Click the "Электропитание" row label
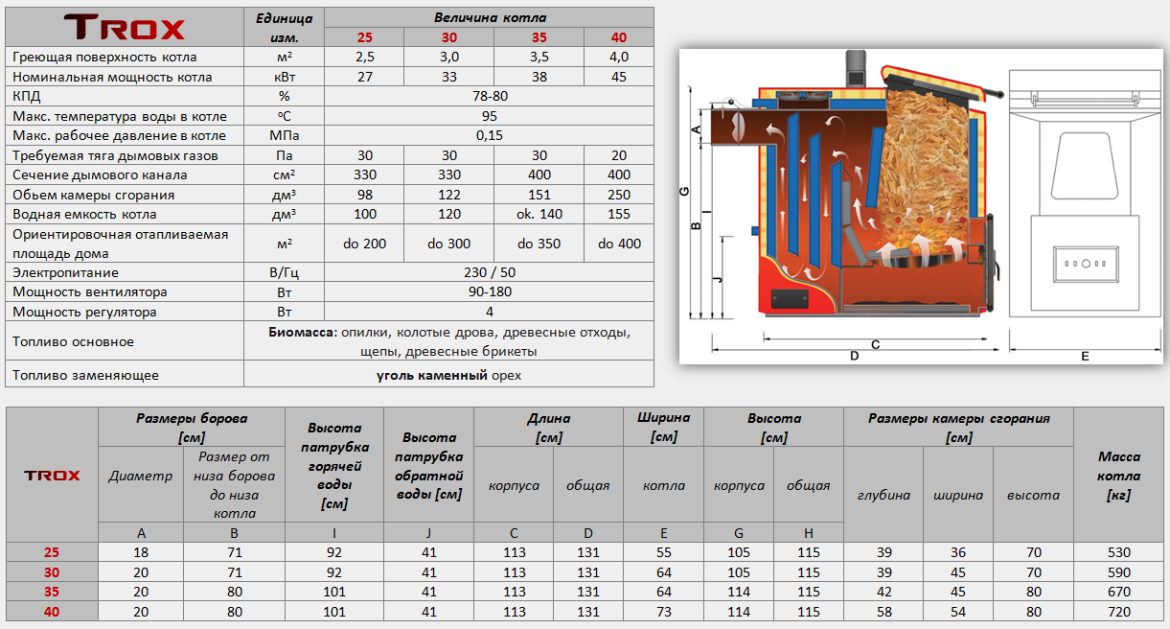The width and height of the screenshot is (1170, 629). click(65, 272)
